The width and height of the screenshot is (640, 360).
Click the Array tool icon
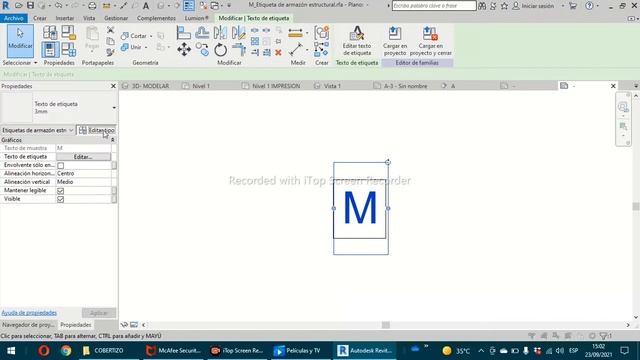[255, 41]
